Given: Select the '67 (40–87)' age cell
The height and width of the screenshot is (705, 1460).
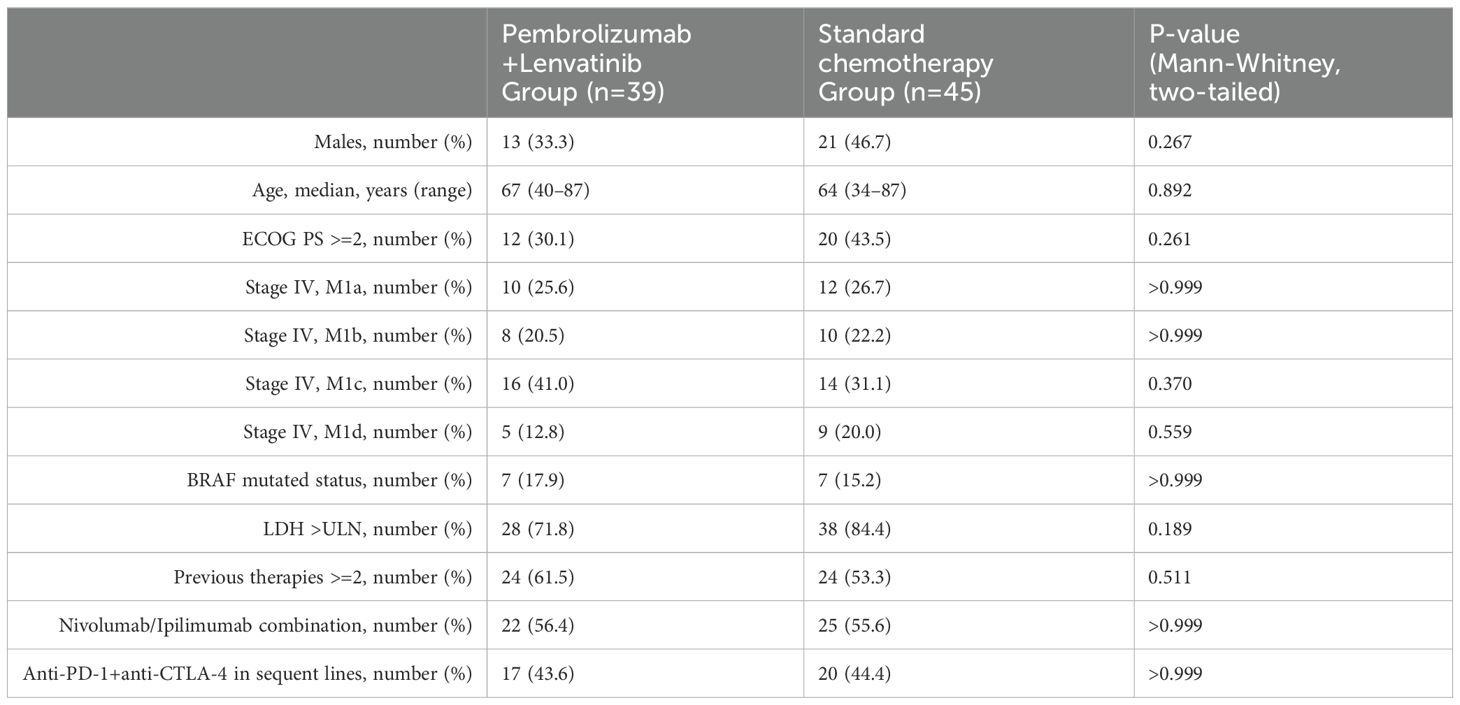Looking at the screenshot, I should pos(545,191).
